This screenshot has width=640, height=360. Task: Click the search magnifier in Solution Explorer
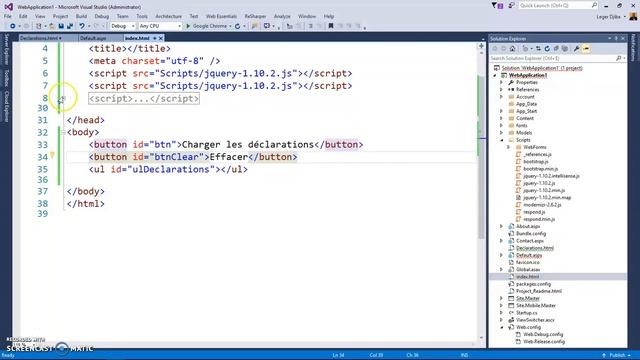click(618, 58)
